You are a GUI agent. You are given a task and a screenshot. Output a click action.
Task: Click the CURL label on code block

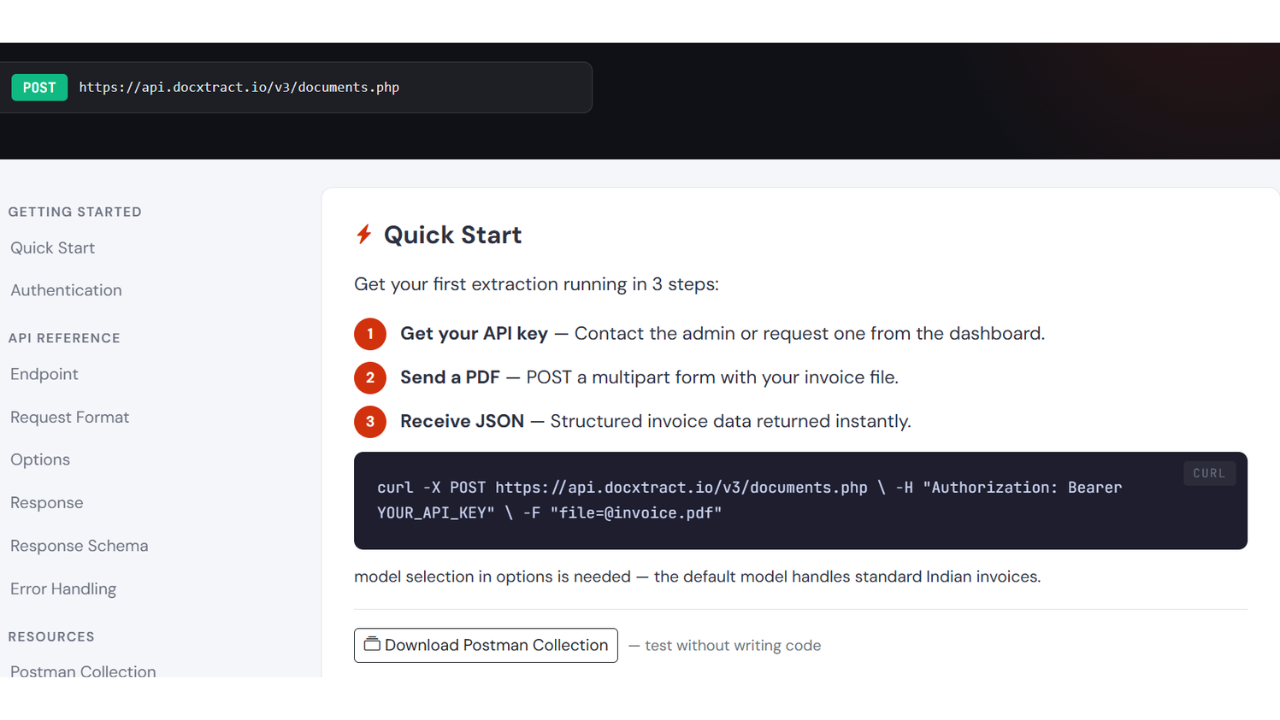1209,473
